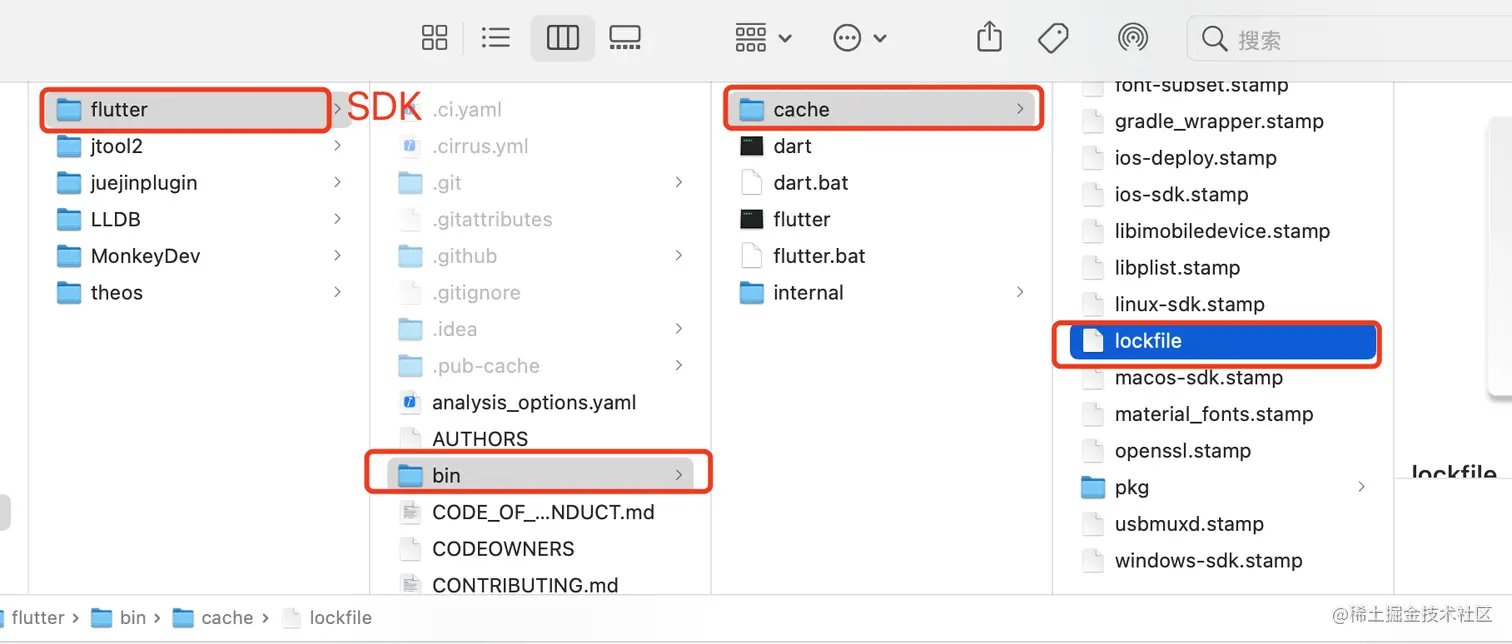Click the flutter executable icon
Viewport: 1512px width, 644px height.
(752, 219)
